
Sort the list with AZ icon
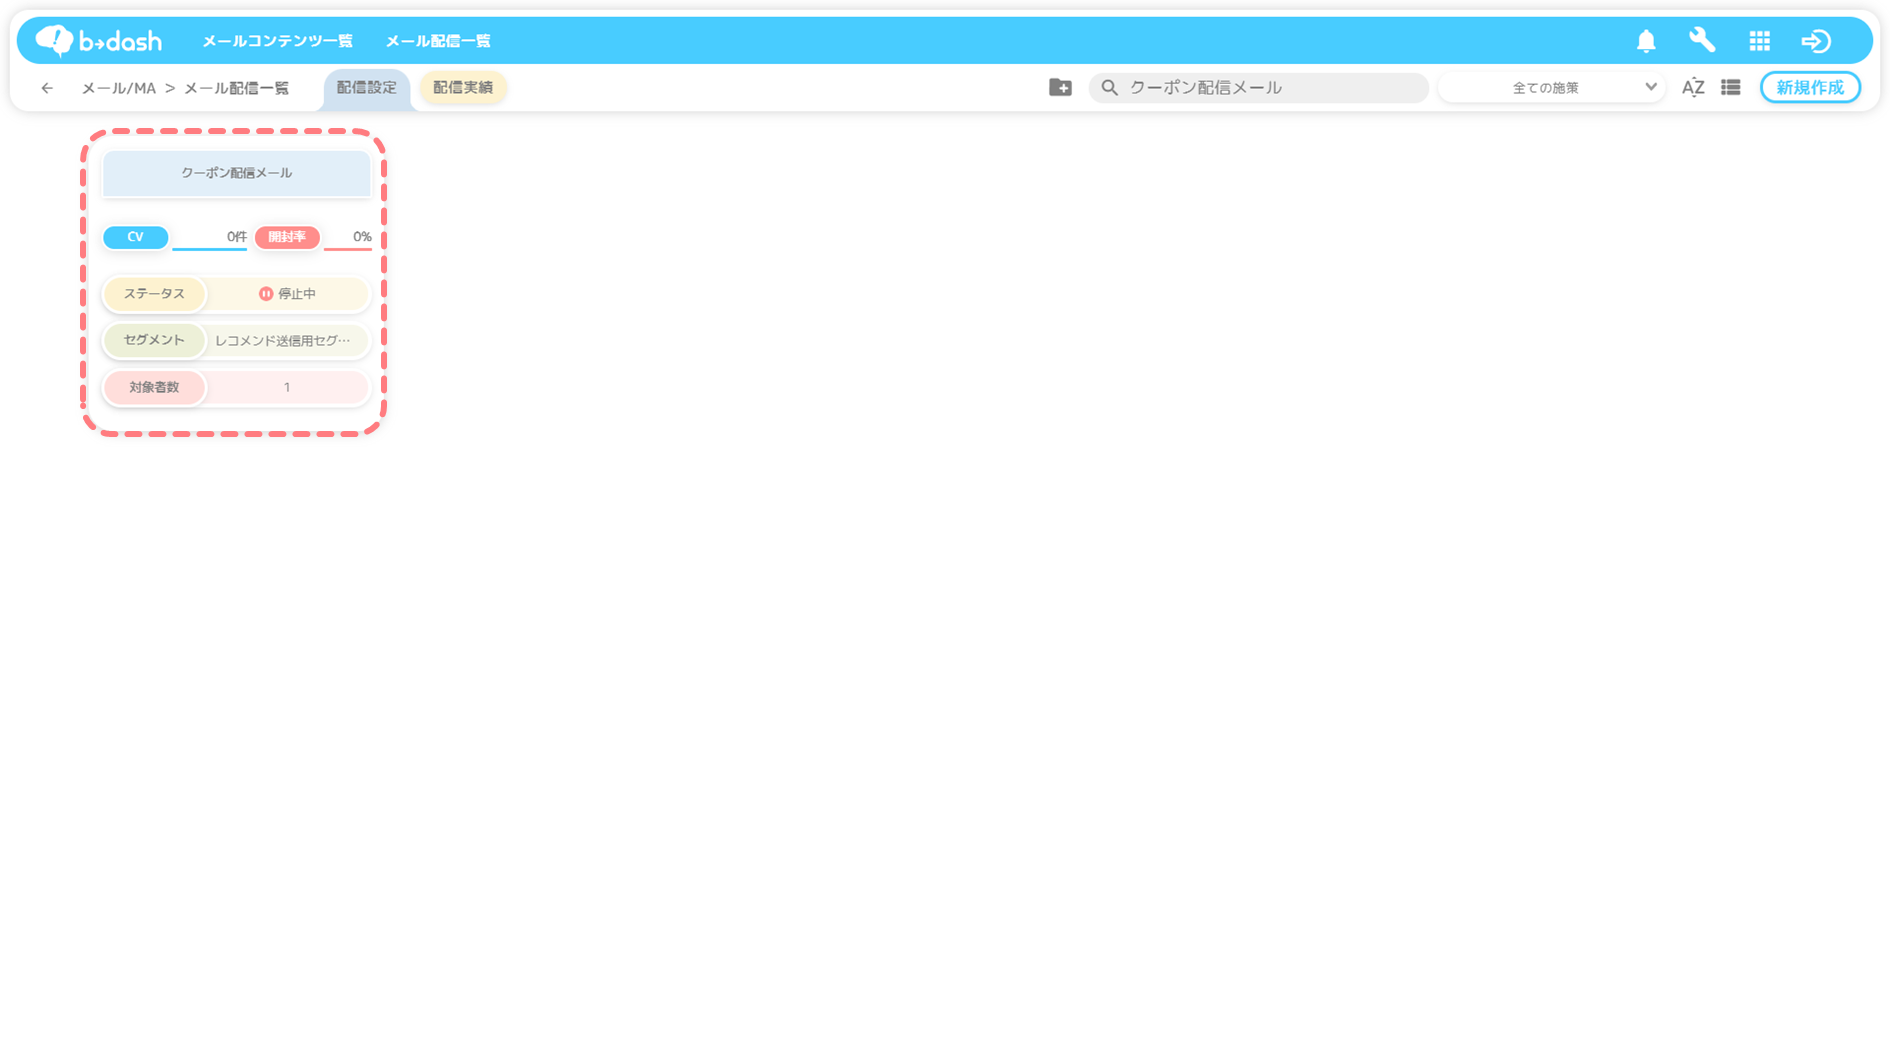pyautogui.click(x=1693, y=88)
